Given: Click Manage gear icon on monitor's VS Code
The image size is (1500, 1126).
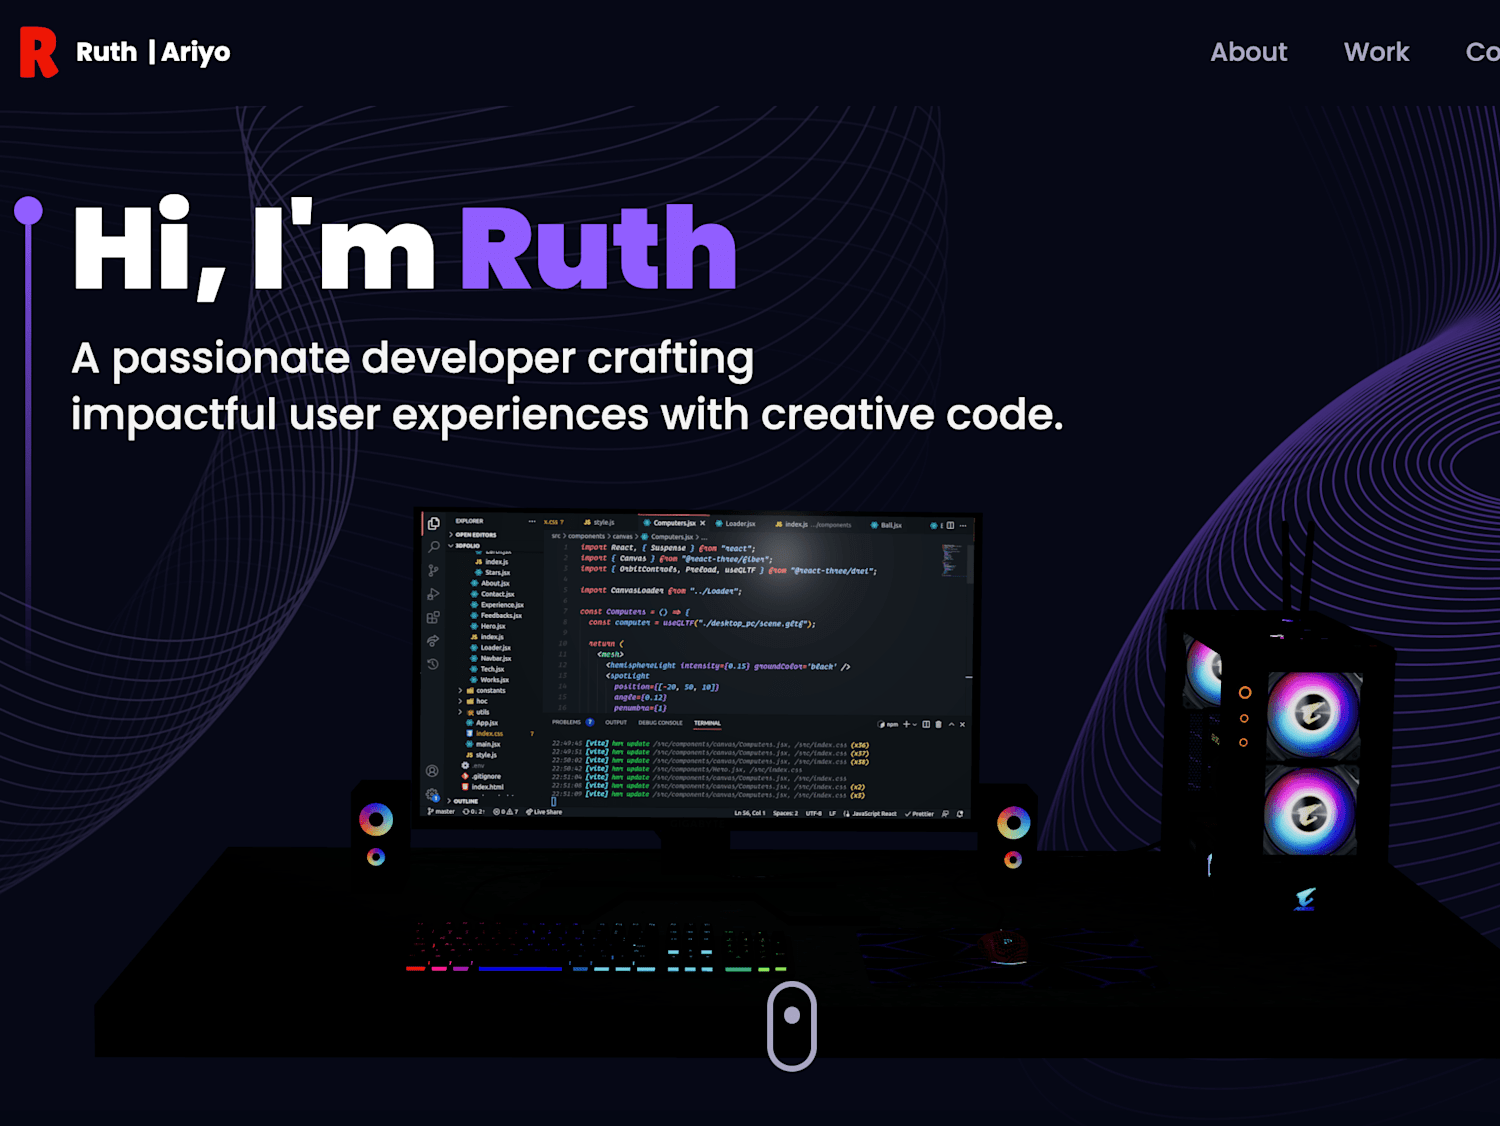Looking at the screenshot, I should 432,794.
